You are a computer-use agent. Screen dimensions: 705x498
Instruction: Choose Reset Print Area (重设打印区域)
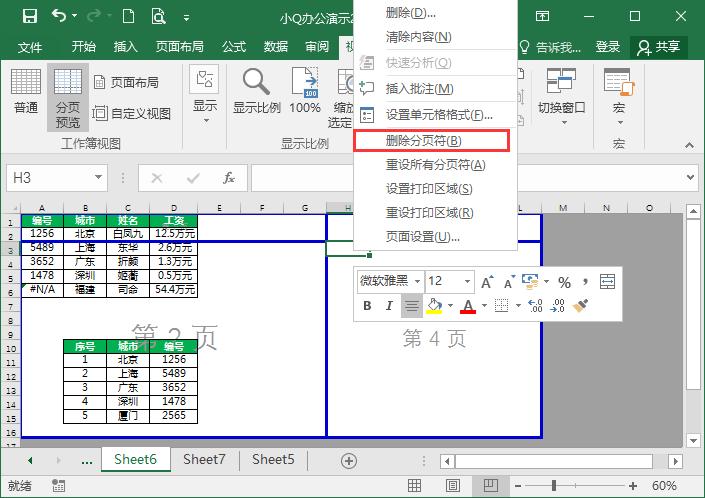click(x=435, y=213)
